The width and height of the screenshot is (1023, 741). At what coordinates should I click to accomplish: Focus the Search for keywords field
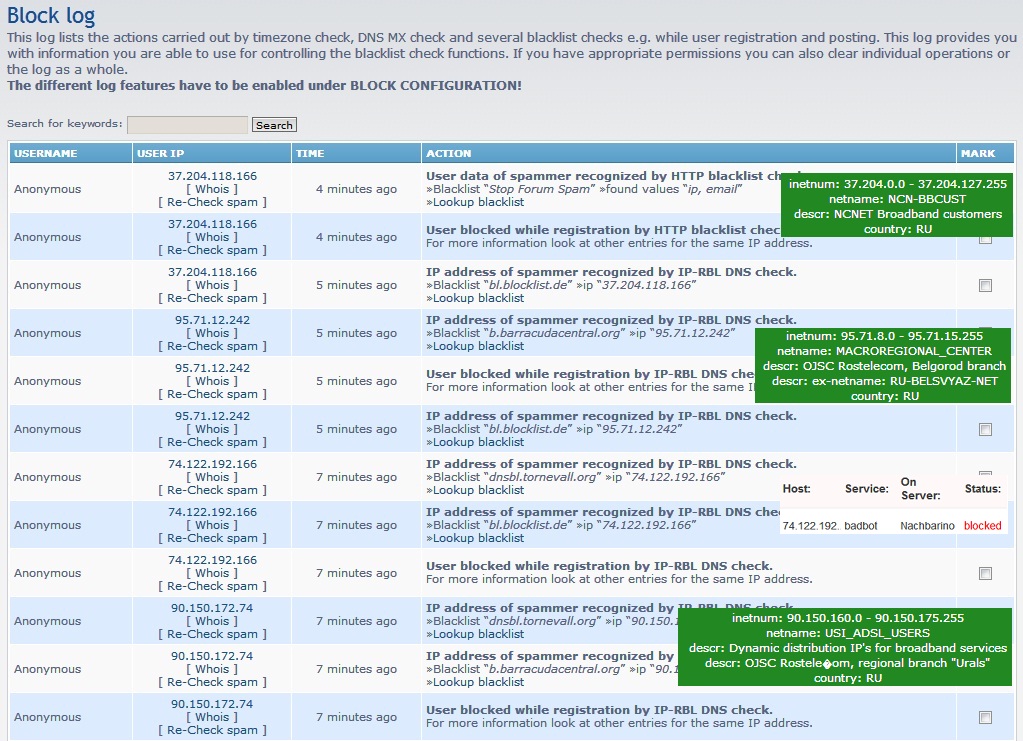(x=187, y=125)
